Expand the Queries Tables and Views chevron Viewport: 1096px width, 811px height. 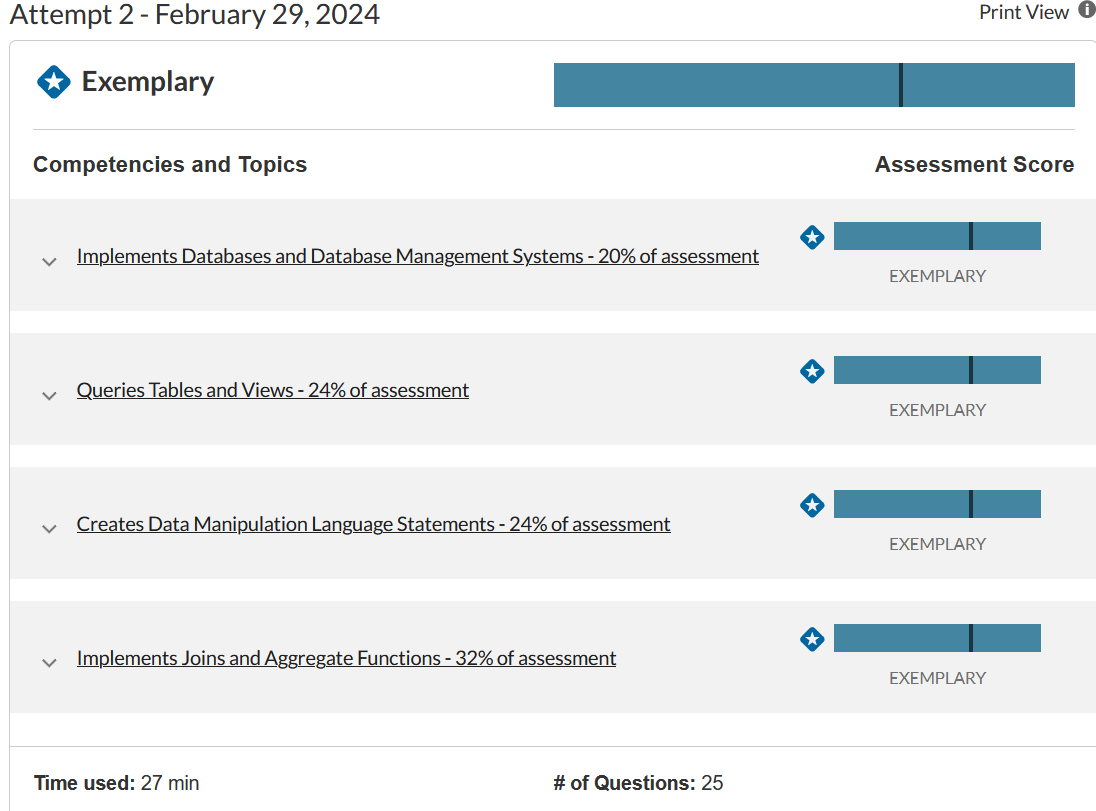49,395
